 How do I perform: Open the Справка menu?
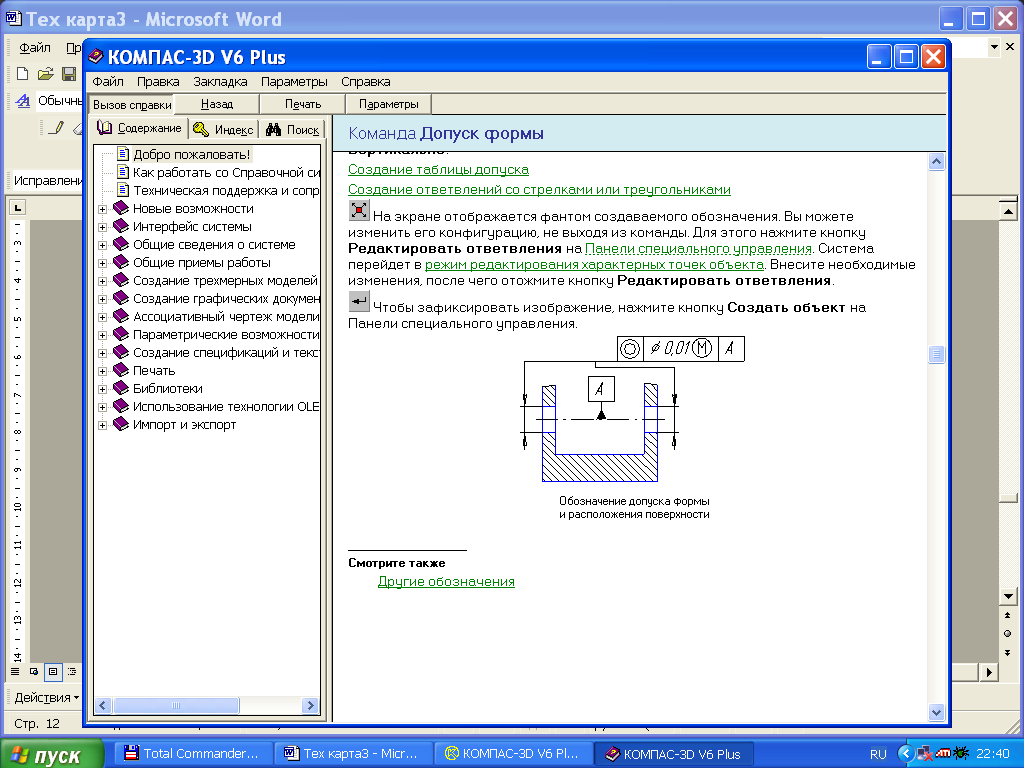click(x=366, y=82)
